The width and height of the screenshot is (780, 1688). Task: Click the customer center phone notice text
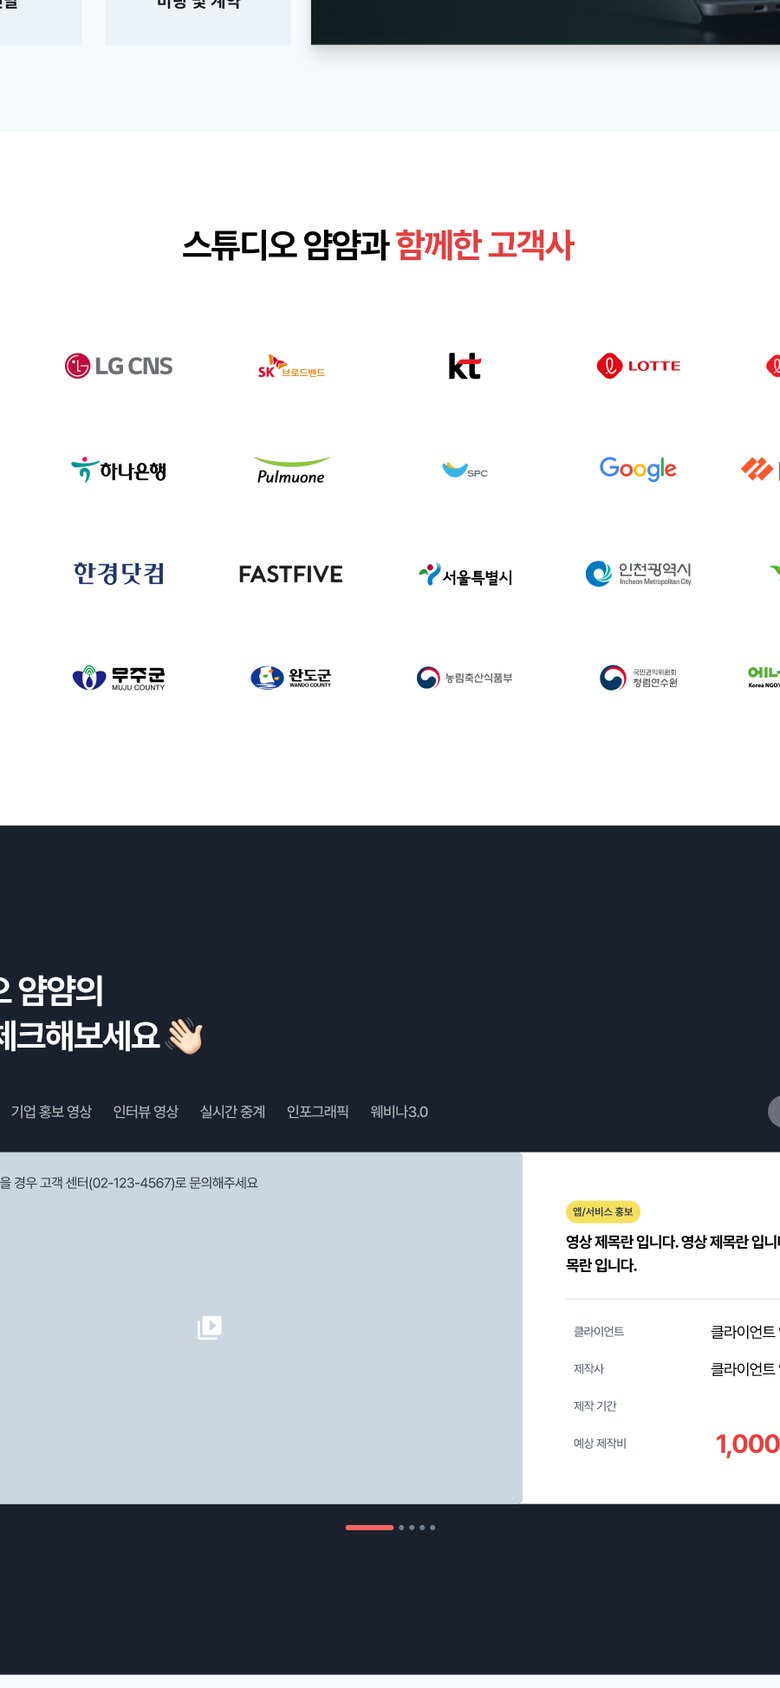pyautogui.click(x=129, y=1183)
